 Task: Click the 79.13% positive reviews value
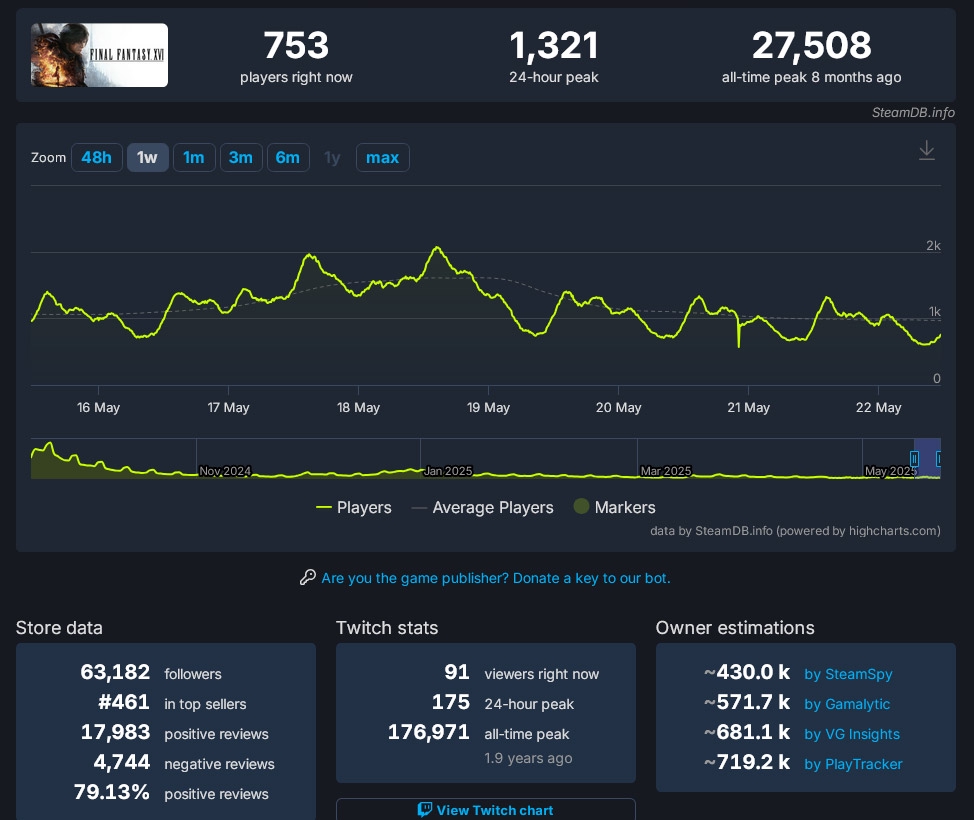(112, 792)
